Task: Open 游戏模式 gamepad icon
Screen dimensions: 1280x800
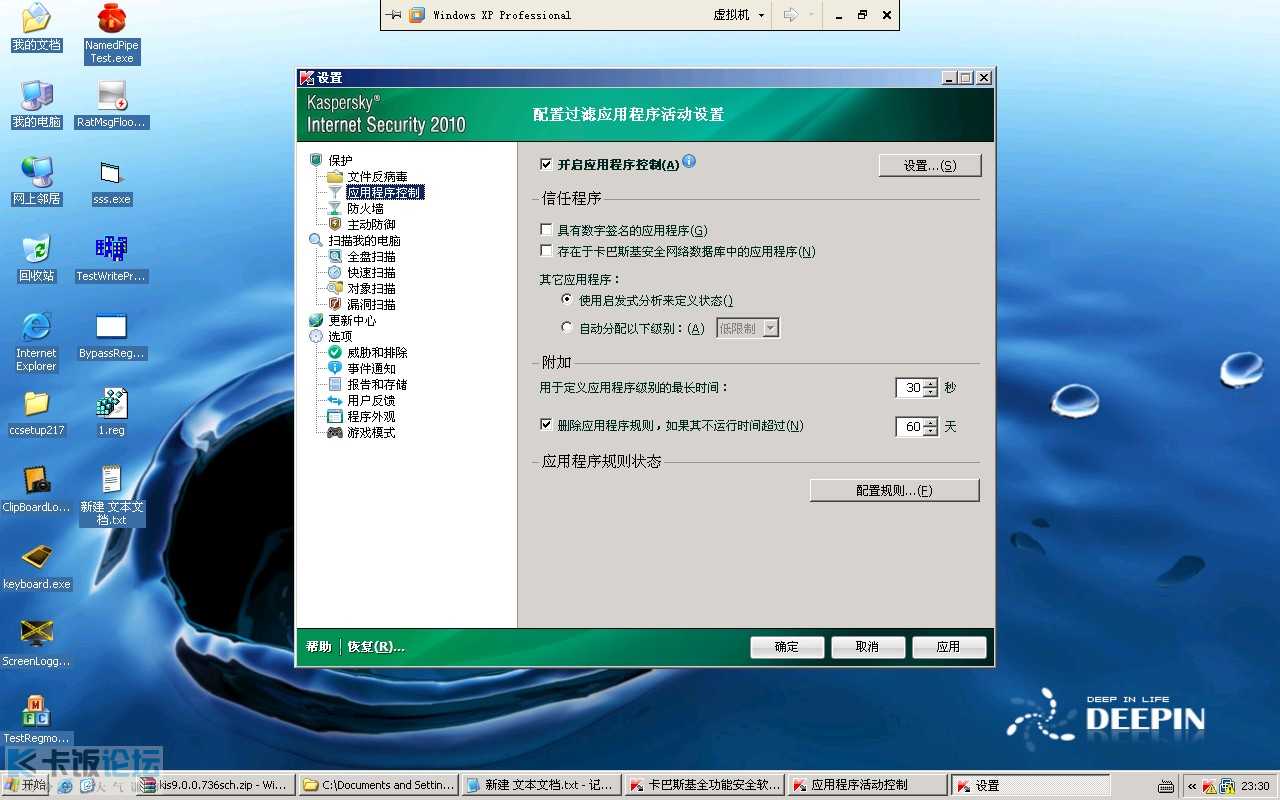Action: pyautogui.click(x=335, y=432)
